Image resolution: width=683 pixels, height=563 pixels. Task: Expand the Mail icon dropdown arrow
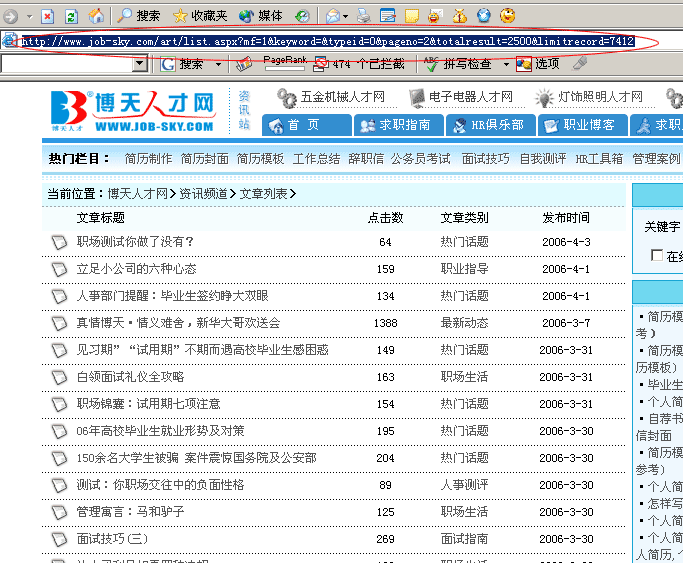click(x=345, y=17)
